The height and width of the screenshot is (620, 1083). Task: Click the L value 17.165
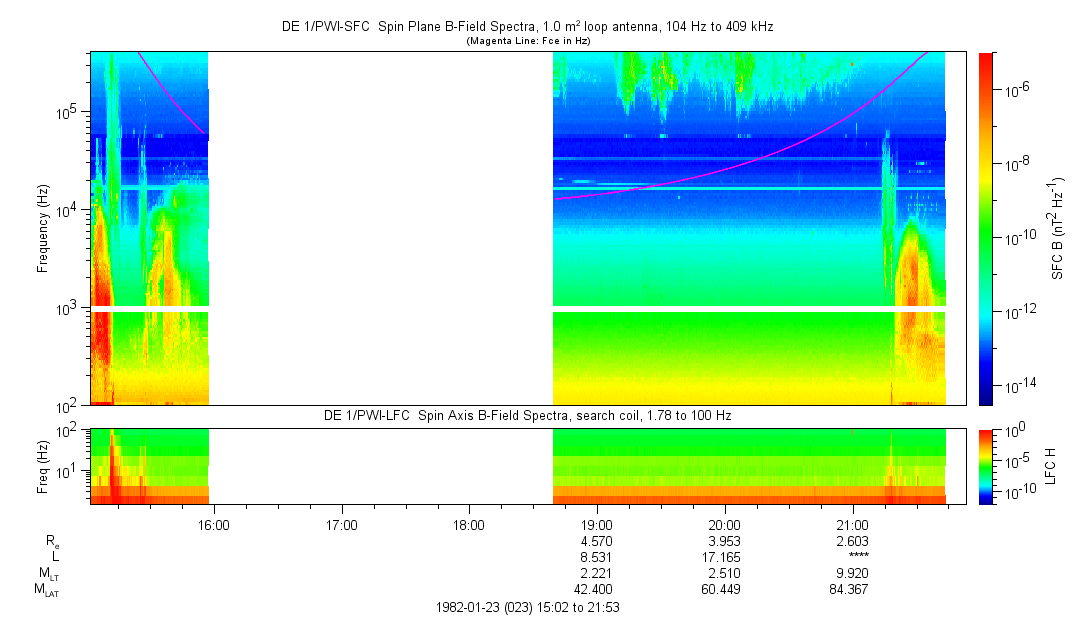pos(724,557)
